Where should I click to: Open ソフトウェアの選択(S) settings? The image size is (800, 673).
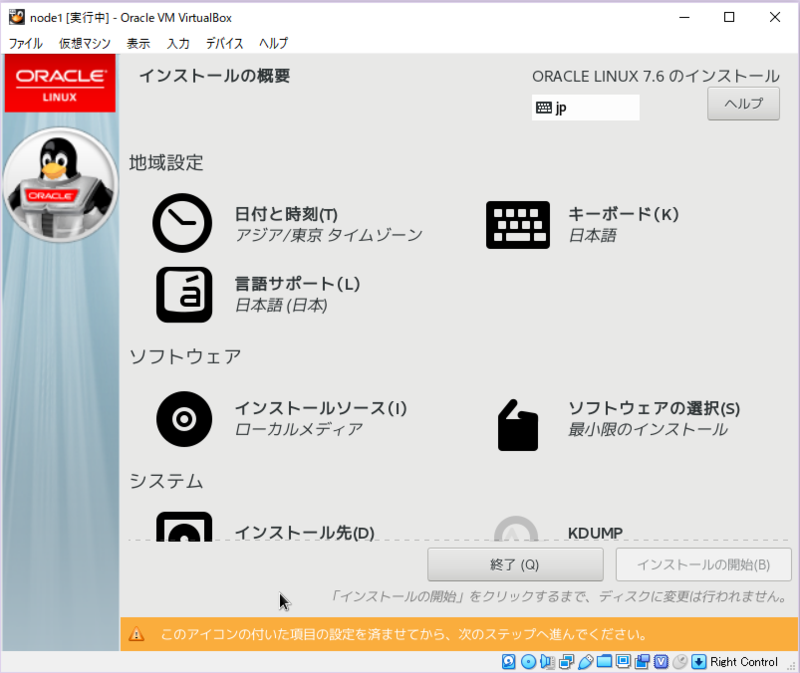click(x=654, y=408)
